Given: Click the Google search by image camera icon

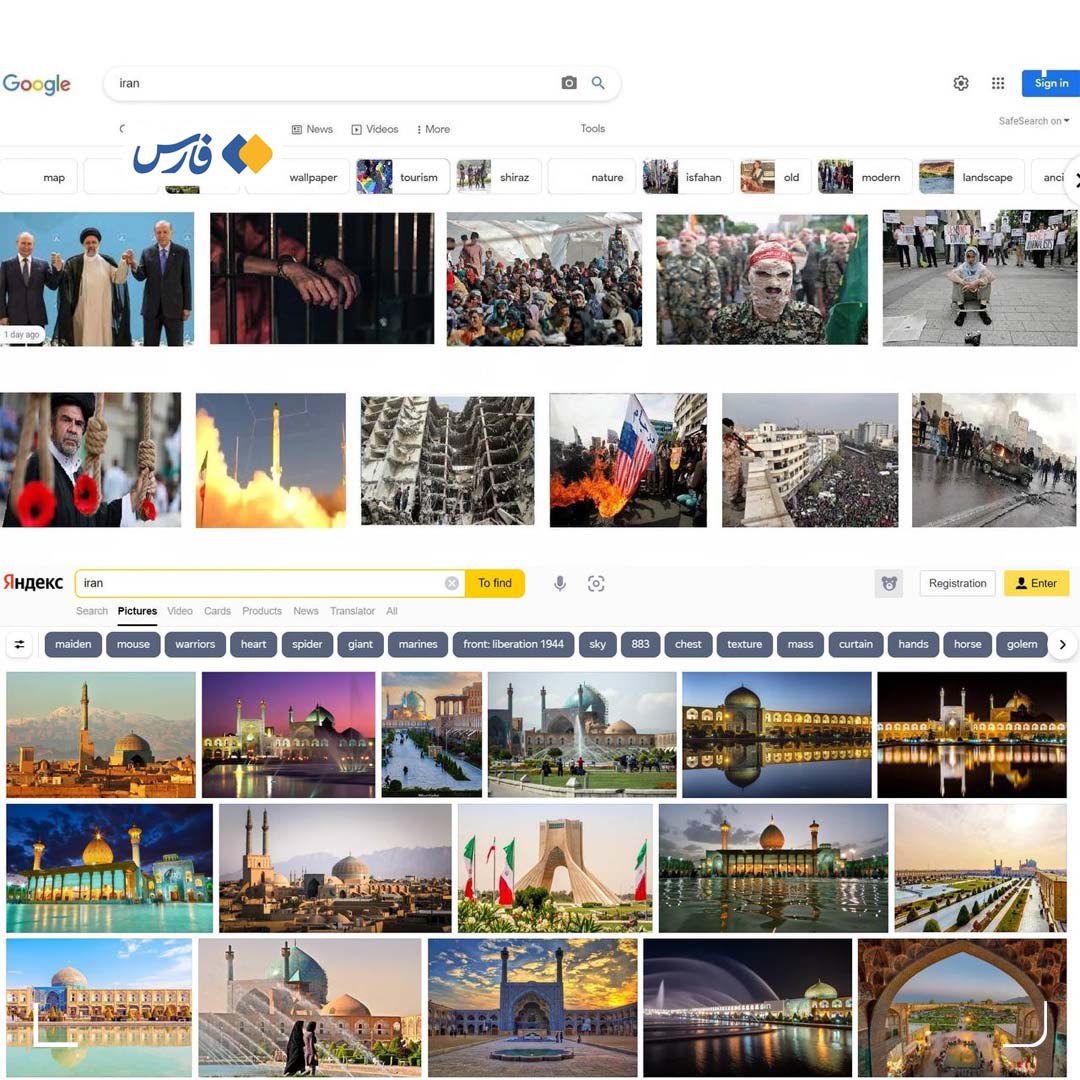Looking at the screenshot, I should click(x=569, y=83).
